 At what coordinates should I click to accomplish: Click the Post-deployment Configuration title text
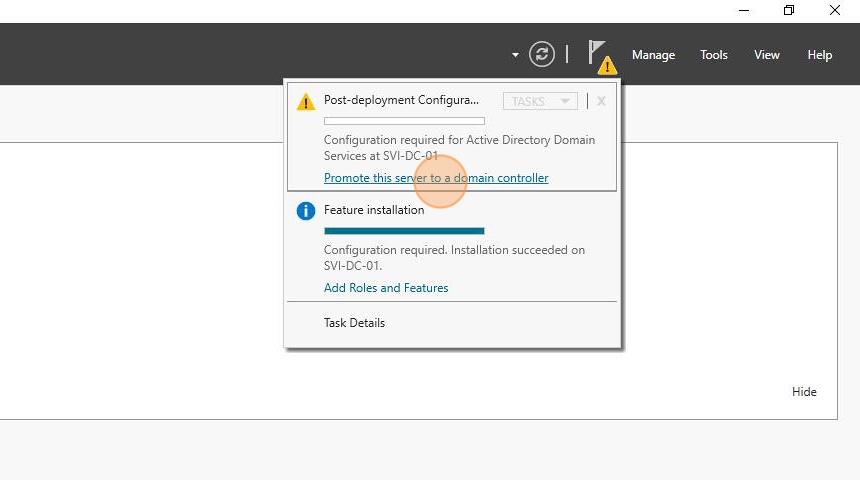coord(401,100)
